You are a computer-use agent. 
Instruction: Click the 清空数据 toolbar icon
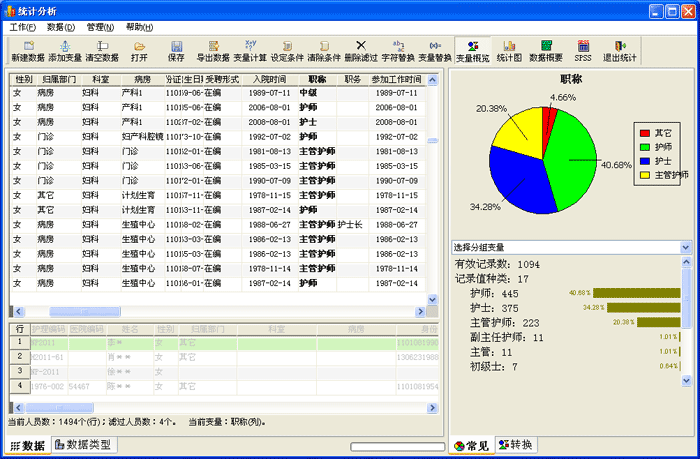102,51
